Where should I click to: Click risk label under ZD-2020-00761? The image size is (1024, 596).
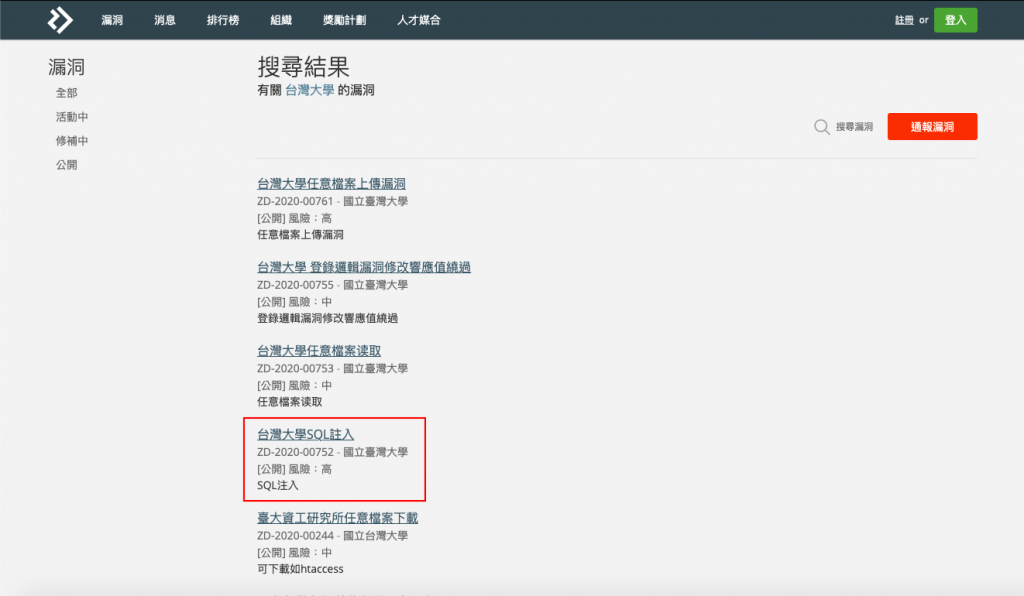295,219
